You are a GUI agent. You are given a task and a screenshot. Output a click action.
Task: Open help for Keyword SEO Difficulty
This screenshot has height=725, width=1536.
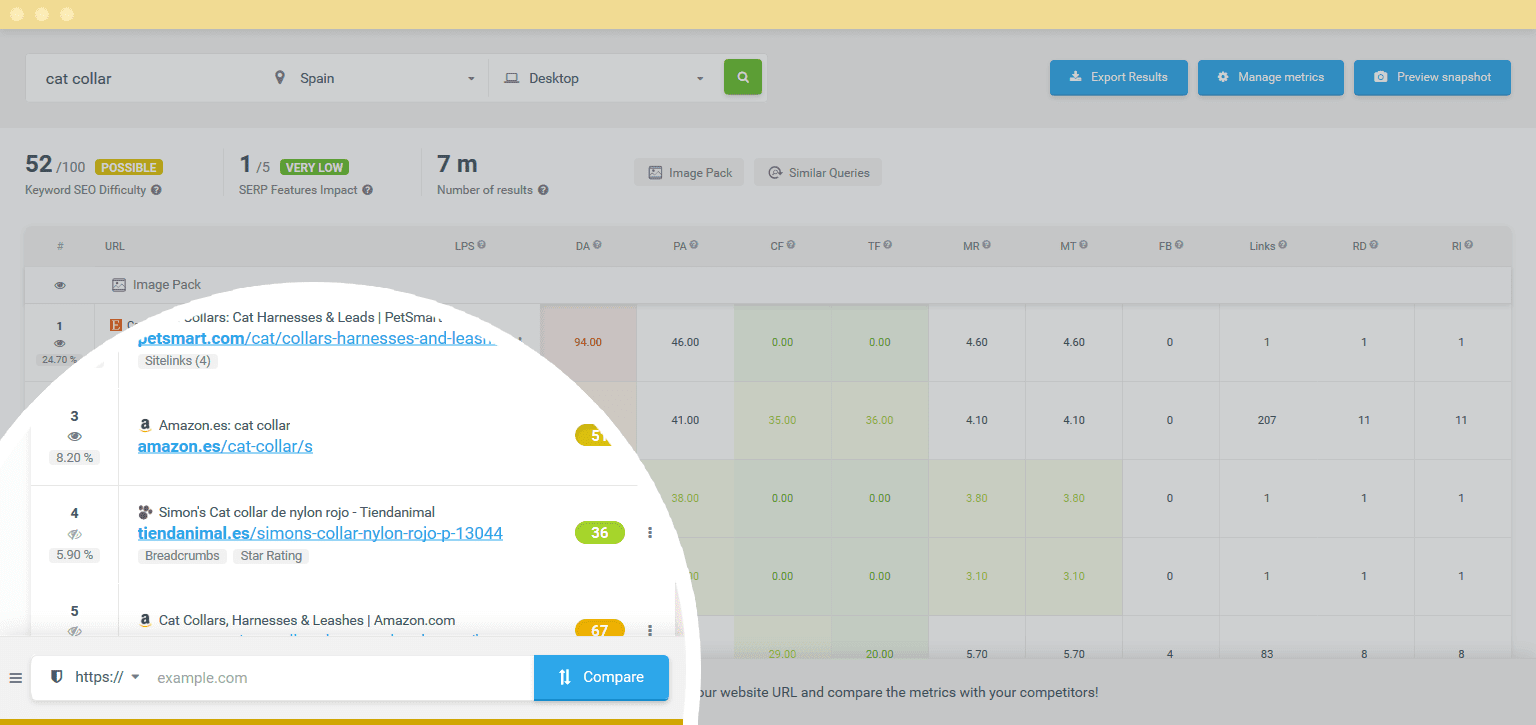coord(156,190)
